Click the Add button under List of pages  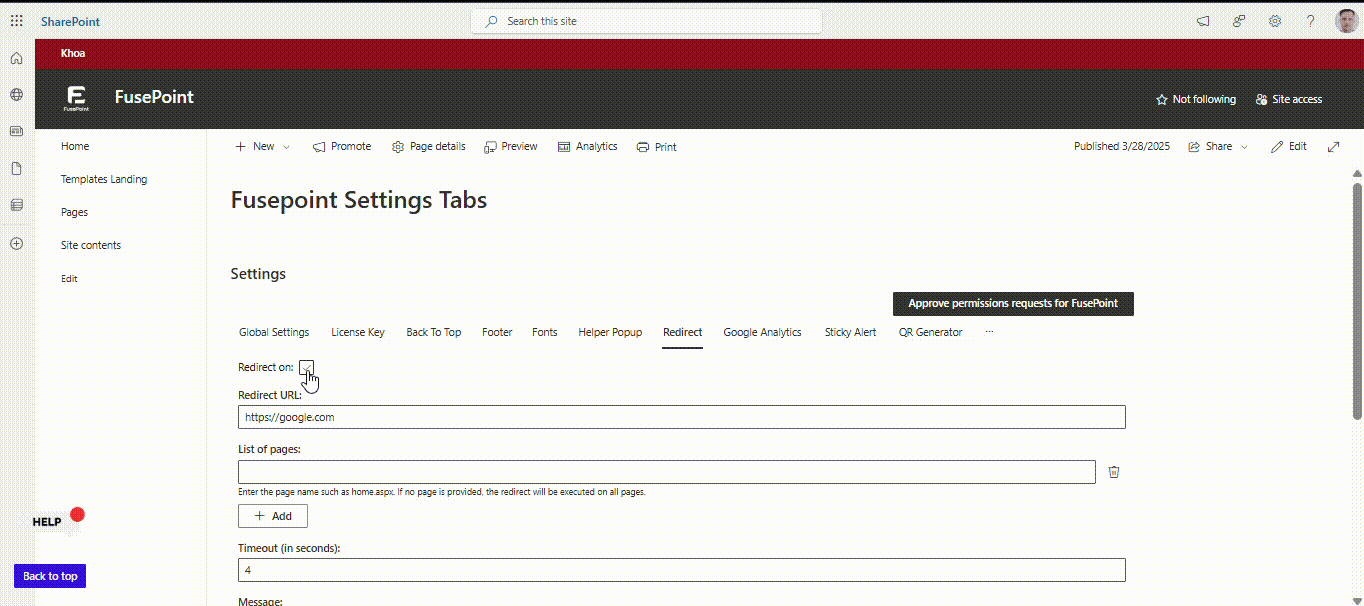tap(272, 516)
